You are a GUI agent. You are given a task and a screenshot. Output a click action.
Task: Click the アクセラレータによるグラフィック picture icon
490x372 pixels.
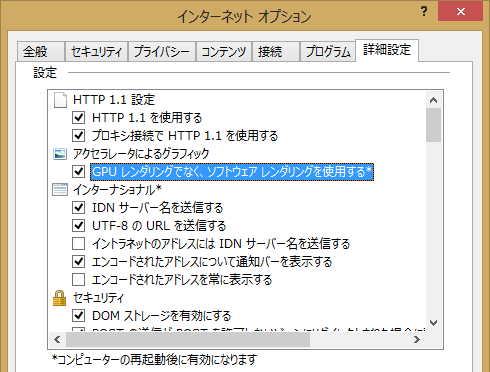point(60,154)
